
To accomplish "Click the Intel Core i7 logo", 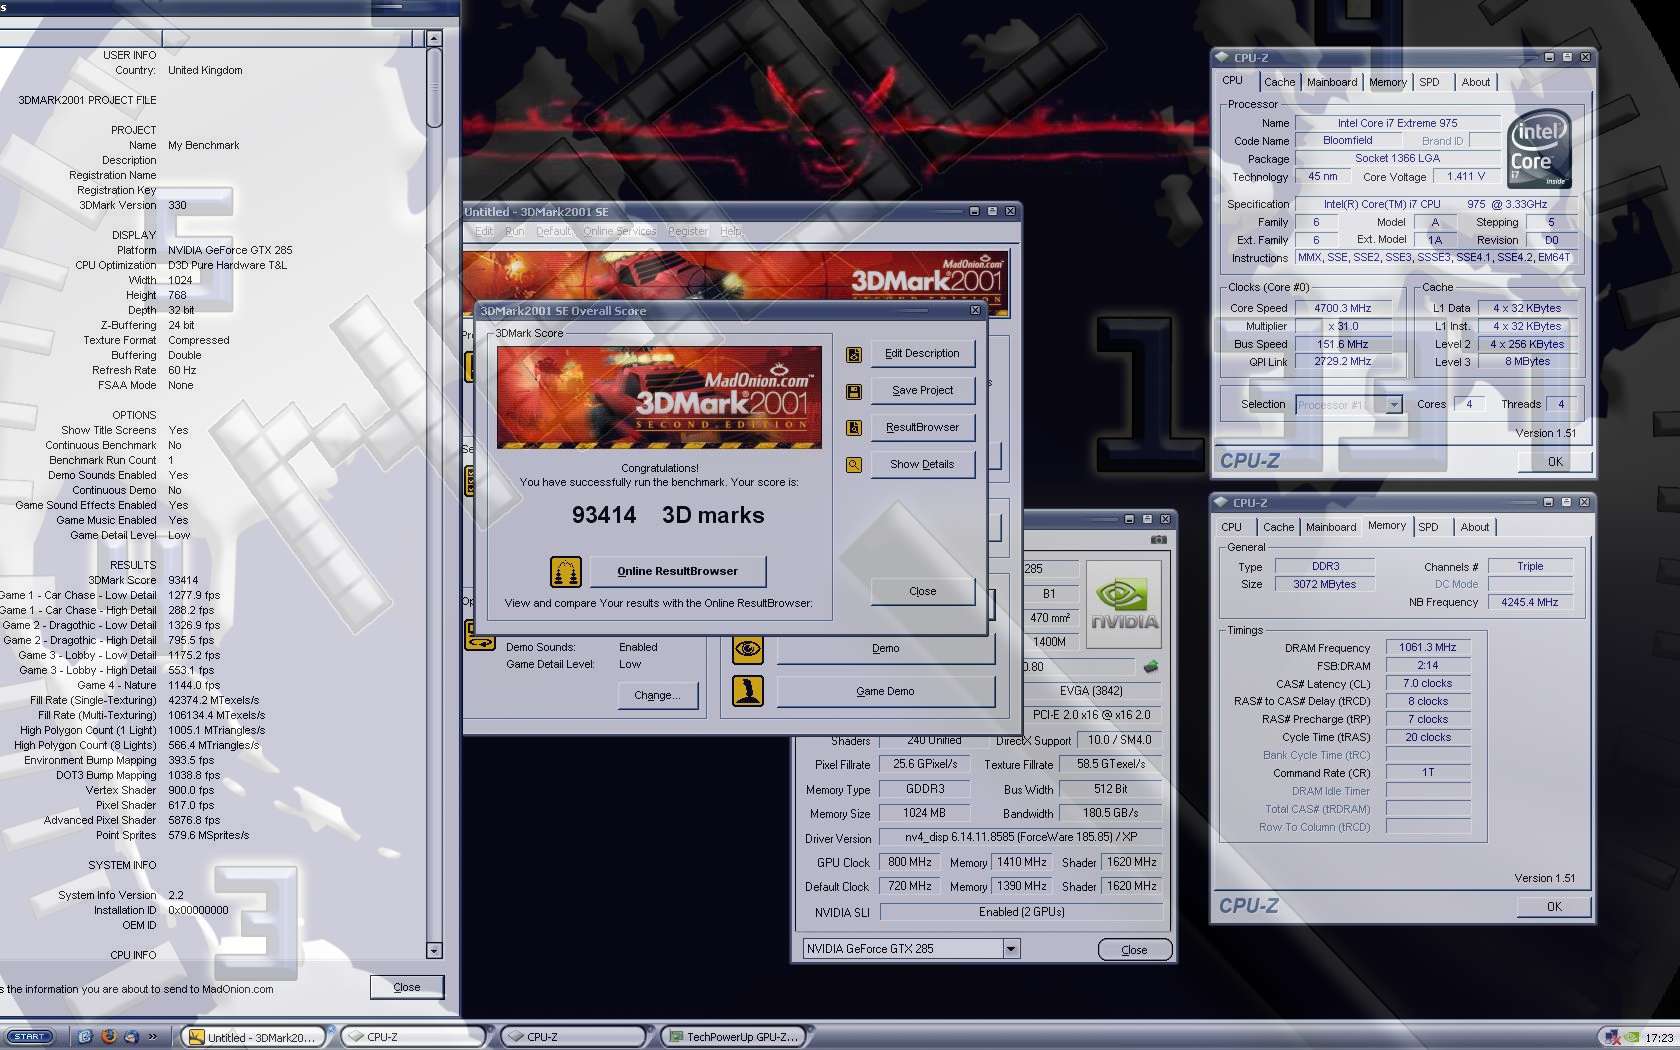I will point(1540,149).
